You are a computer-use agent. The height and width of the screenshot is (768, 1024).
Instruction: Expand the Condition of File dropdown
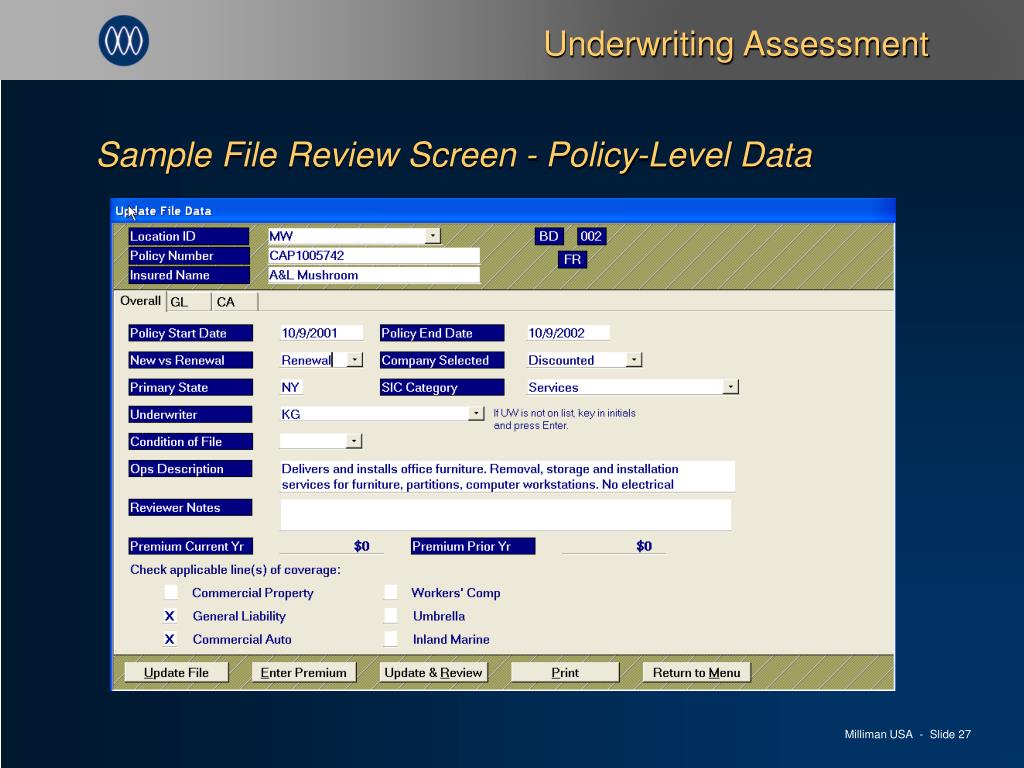353,441
